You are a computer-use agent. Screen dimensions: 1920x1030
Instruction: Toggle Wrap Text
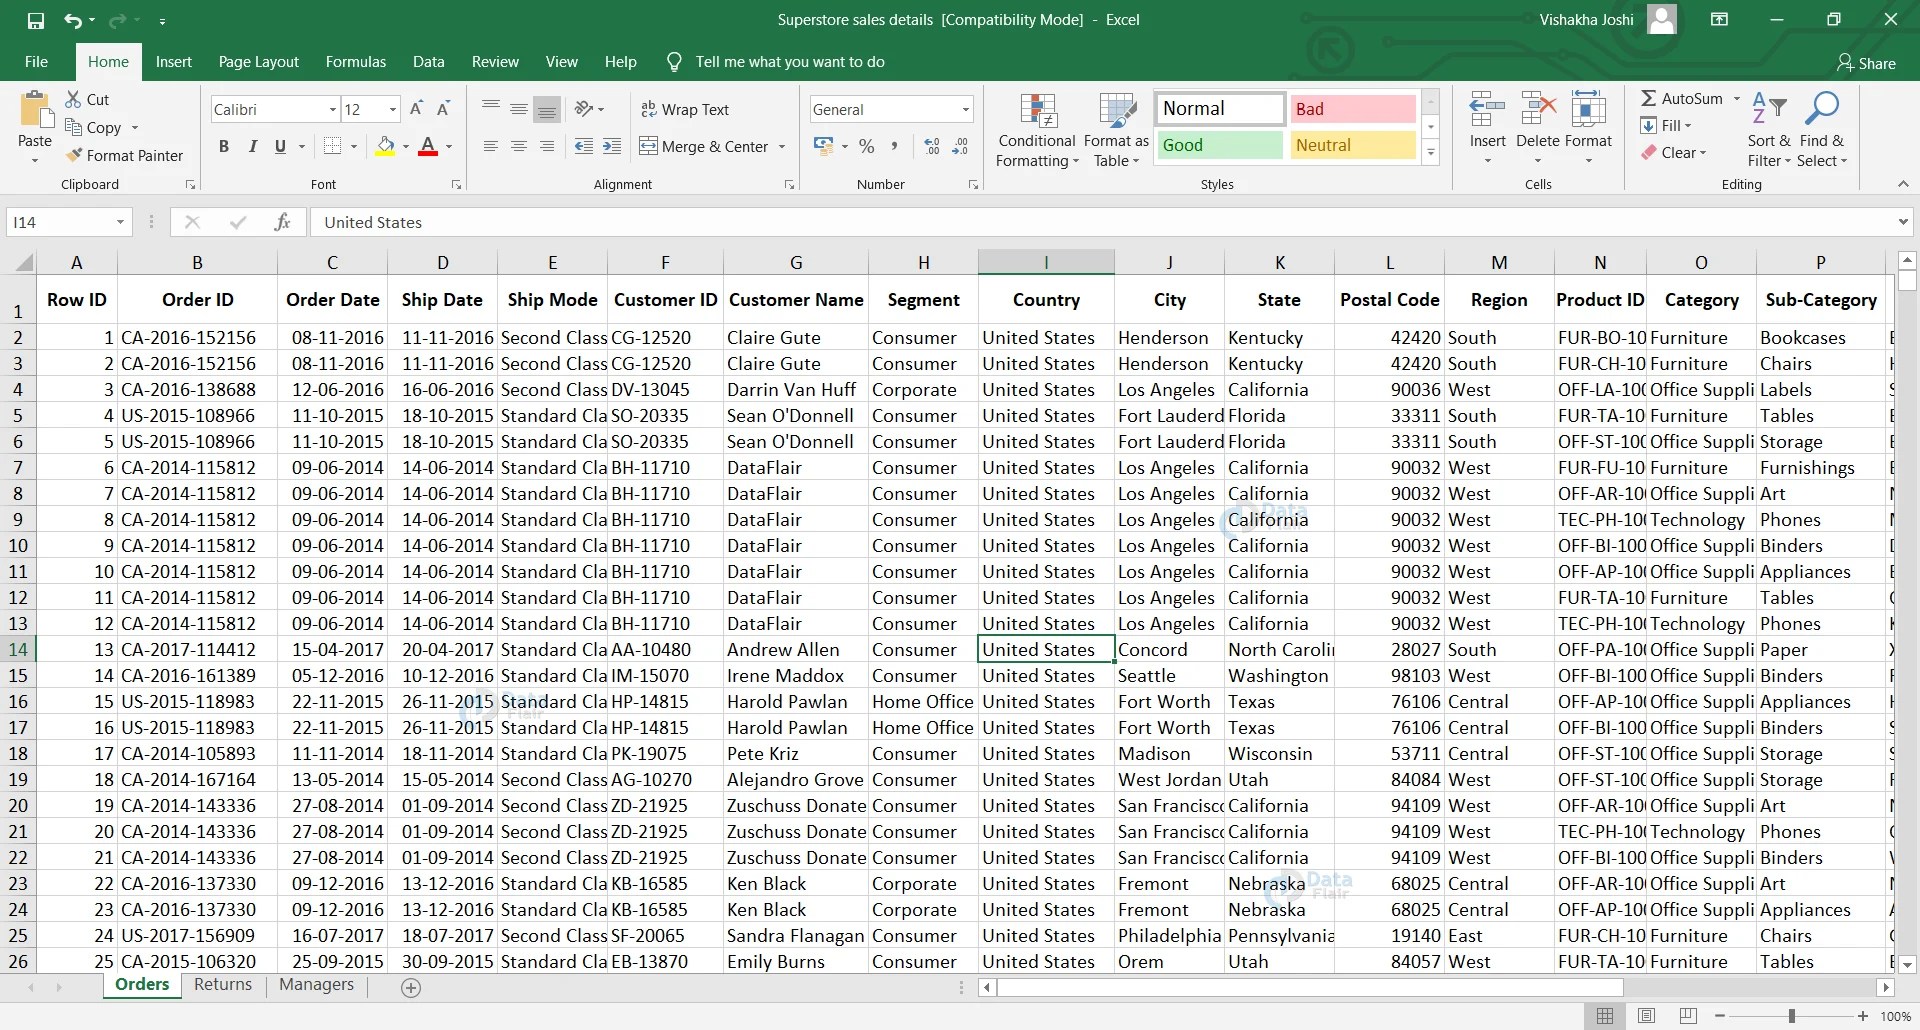685,109
